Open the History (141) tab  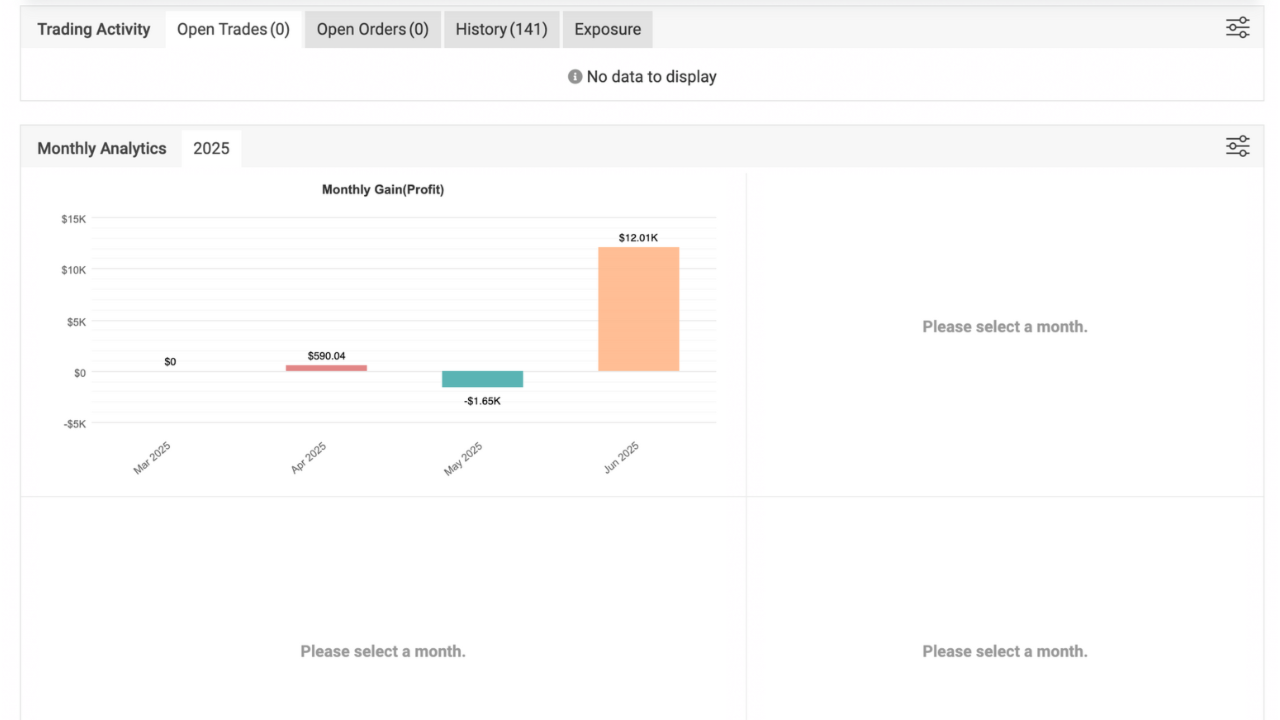pyautogui.click(x=502, y=29)
